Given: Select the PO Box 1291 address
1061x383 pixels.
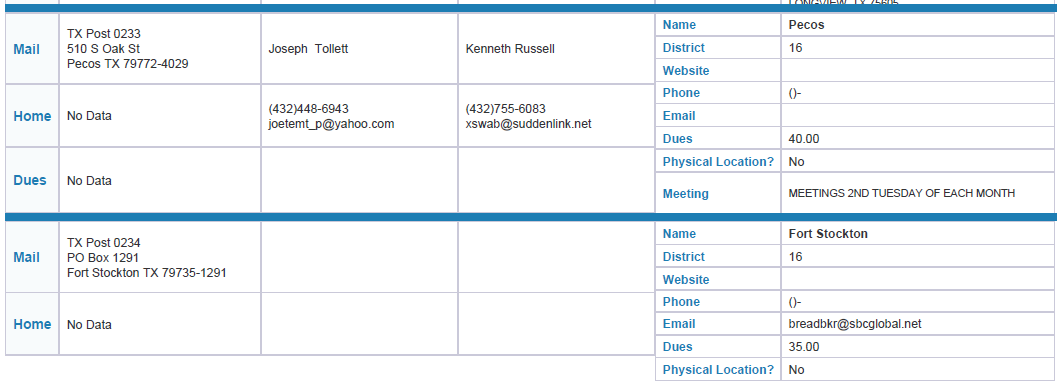Looking at the screenshot, I should click(x=103, y=258).
